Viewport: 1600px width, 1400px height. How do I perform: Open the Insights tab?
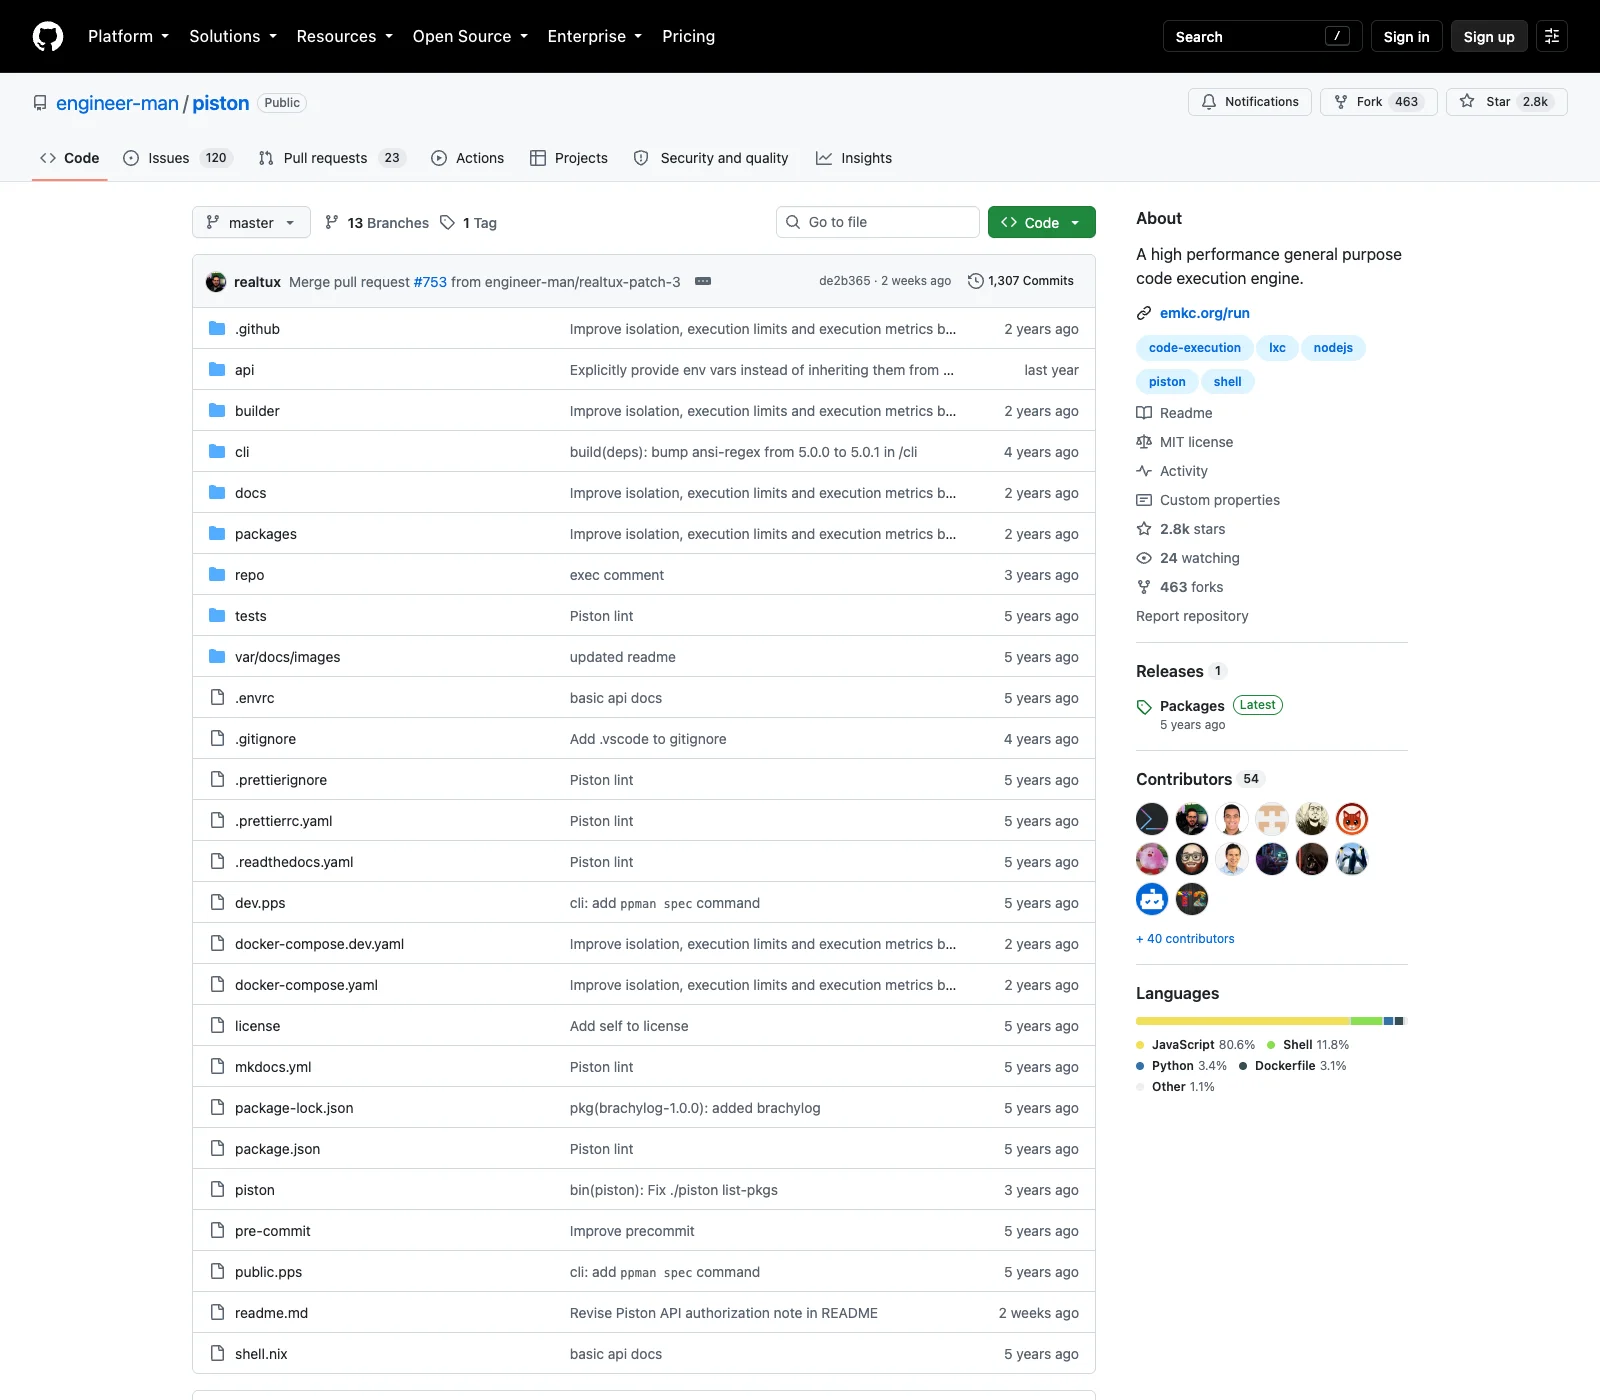pos(854,158)
